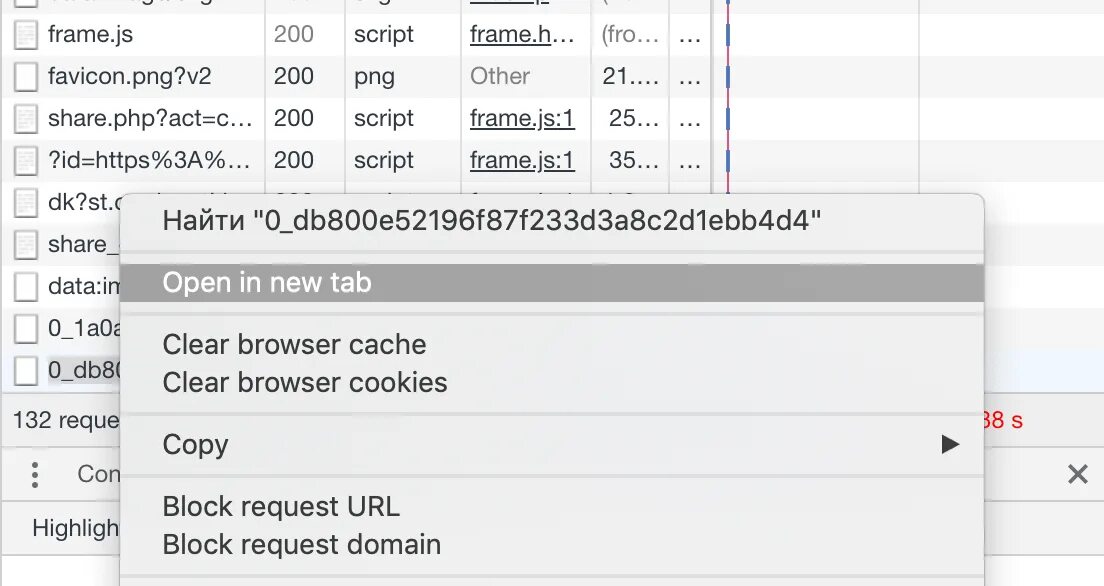Click the favicon.png?v2 request name

tap(129, 76)
